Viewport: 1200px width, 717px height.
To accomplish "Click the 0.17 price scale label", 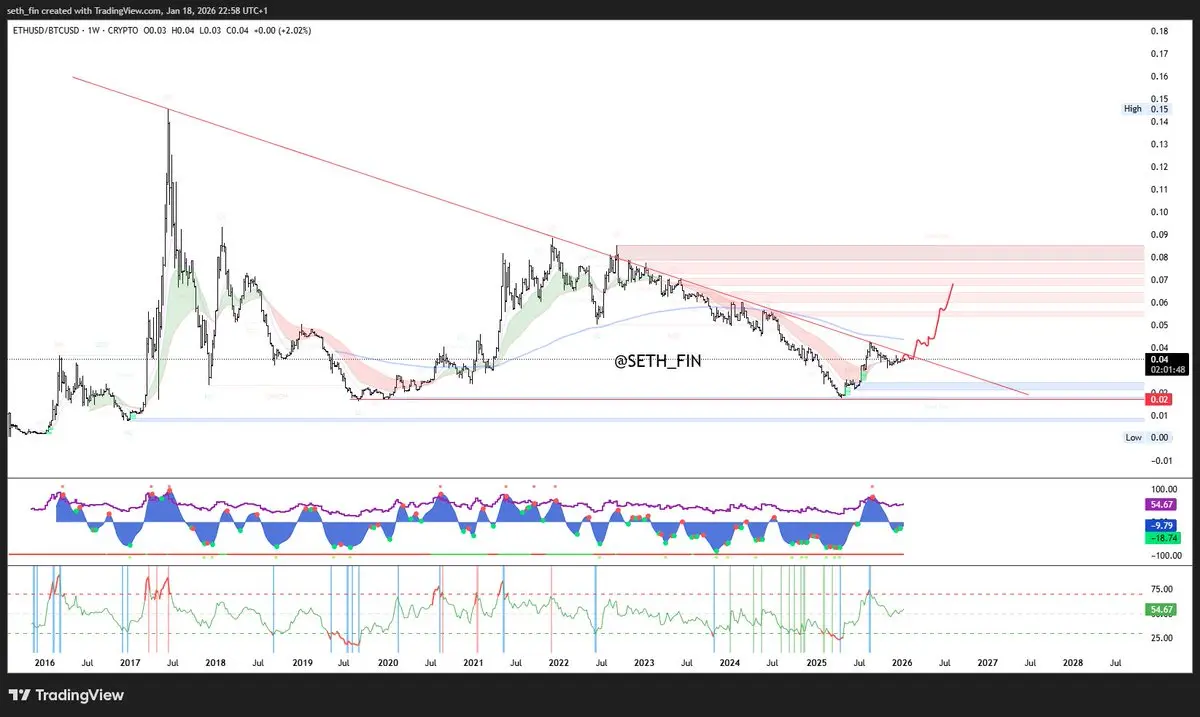I will point(1159,54).
